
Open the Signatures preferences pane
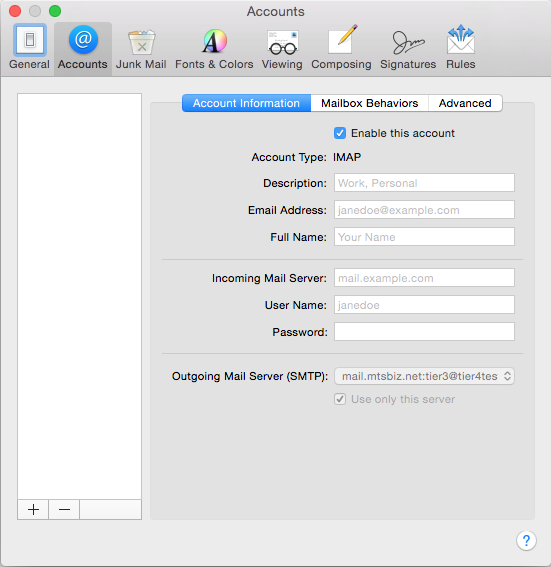coord(408,48)
